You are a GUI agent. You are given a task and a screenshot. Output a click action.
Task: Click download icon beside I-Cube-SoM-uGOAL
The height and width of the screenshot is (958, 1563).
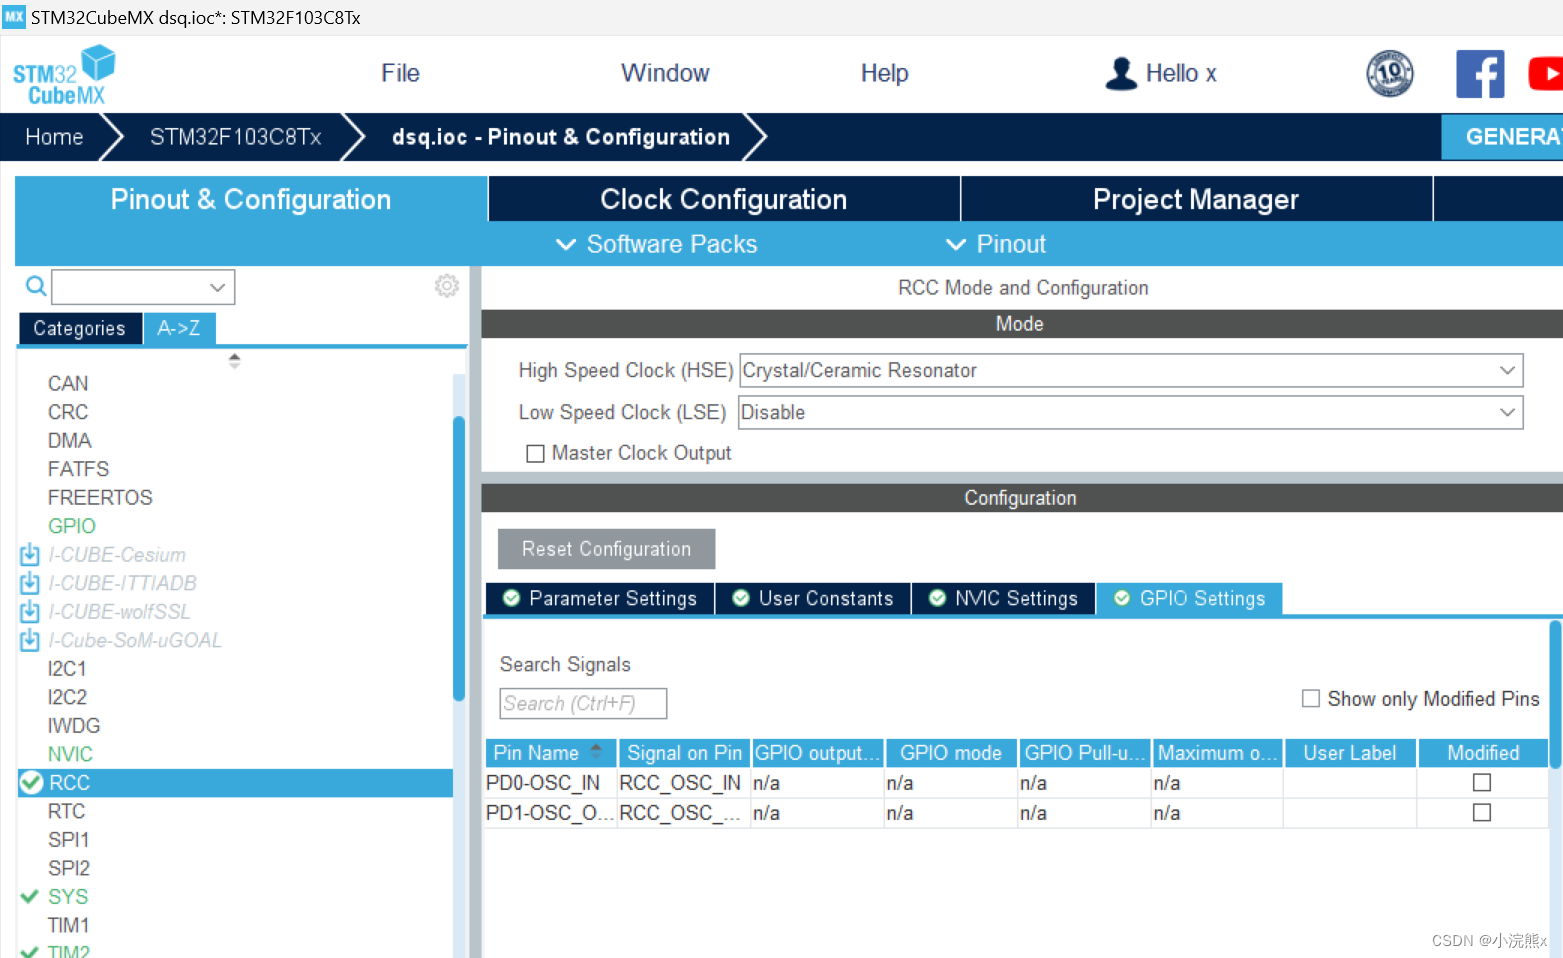pos(30,640)
